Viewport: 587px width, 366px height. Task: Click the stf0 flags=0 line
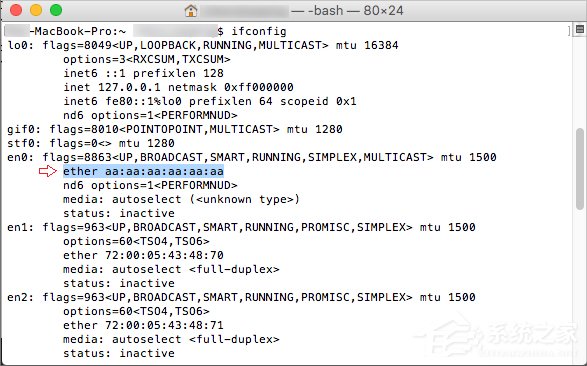tap(91, 143)
